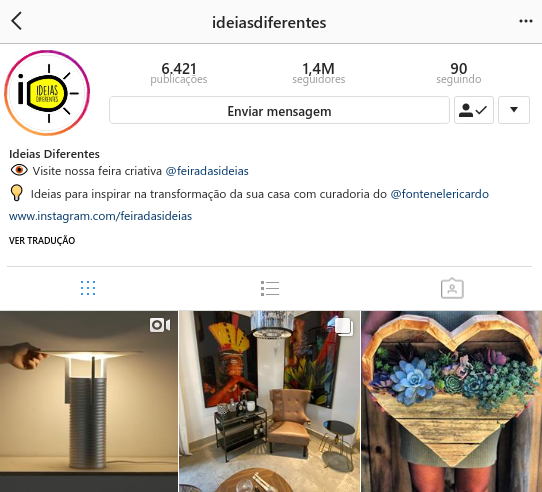Screen dimensions: 542x492
Task: Open the three-dot options menu
Action: (525, 21)
